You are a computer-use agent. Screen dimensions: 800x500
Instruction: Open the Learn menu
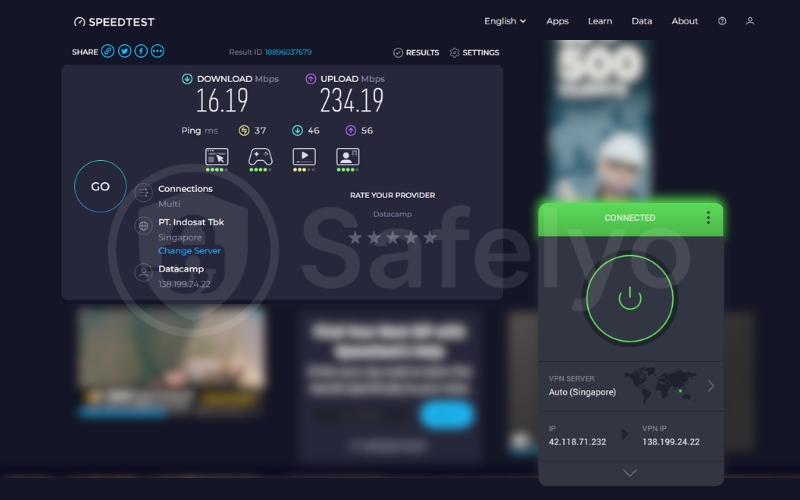click(600, 21)
